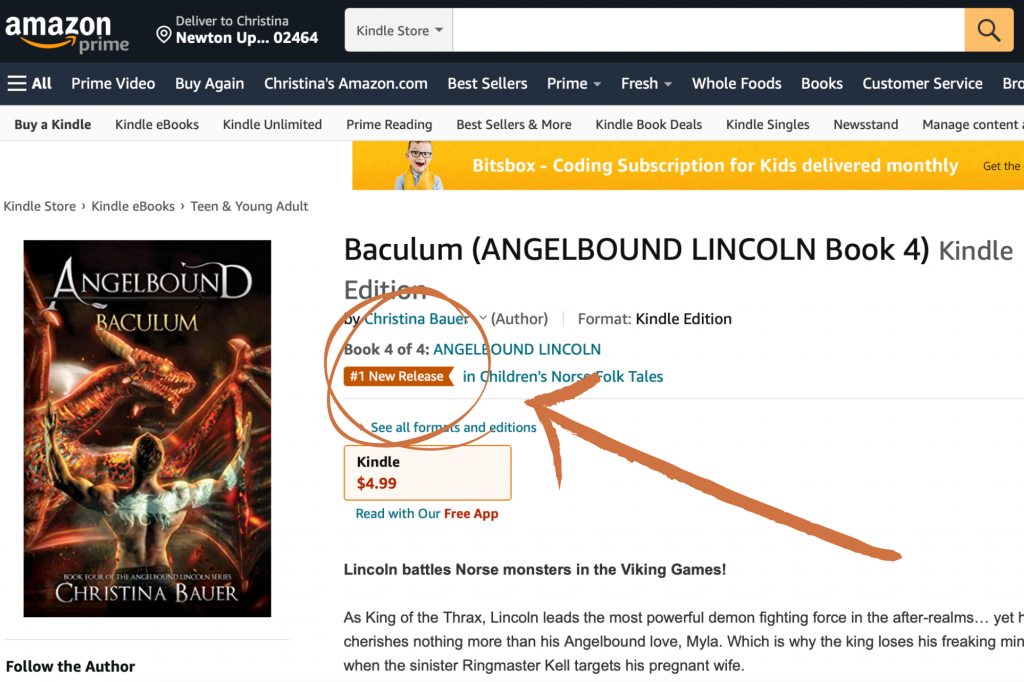Click the delivery location pin icon

[x=164, y=34]
